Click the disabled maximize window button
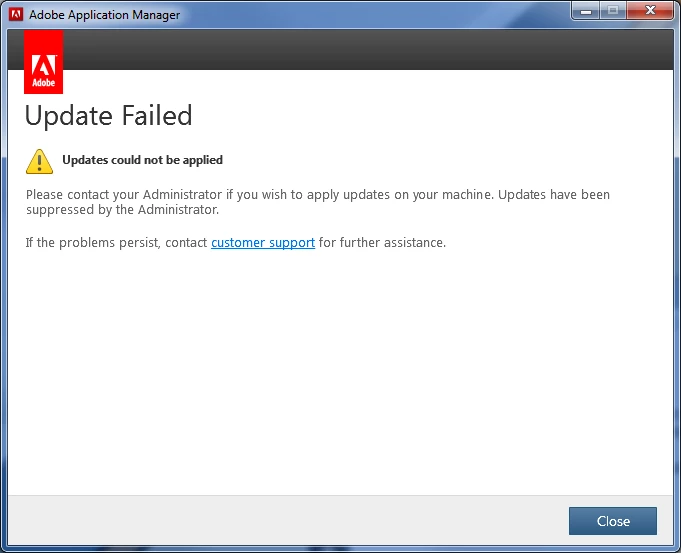The image size is (681, 553). tap(613, 11)
